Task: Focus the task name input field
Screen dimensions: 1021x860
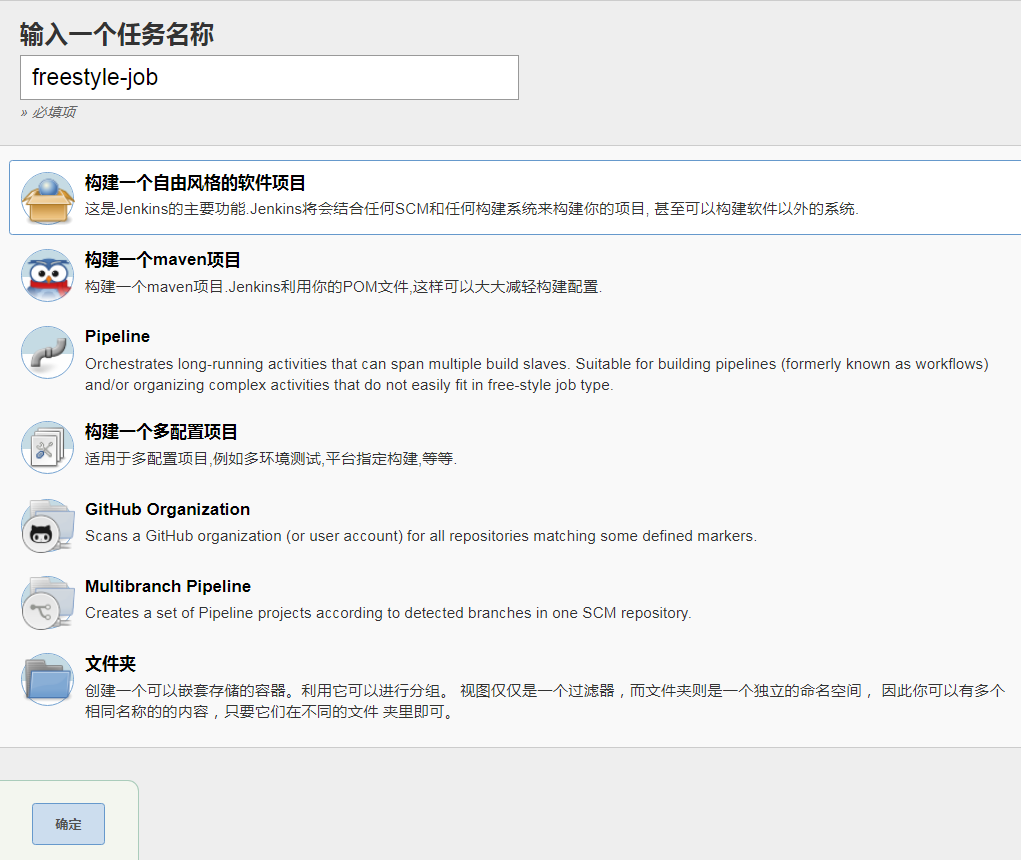Action: pyautogui.click(x=269, y=77)
